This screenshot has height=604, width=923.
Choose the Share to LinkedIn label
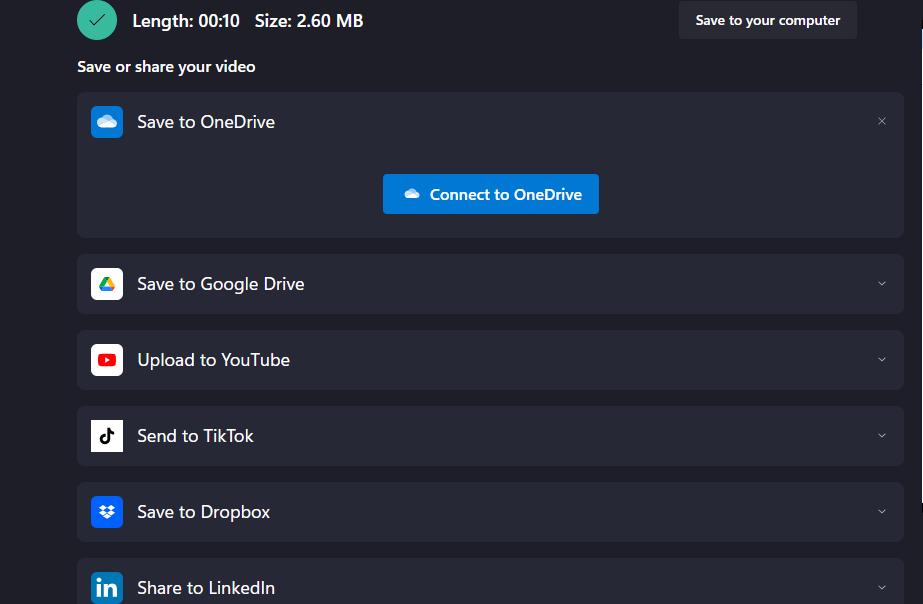(205, 588)
